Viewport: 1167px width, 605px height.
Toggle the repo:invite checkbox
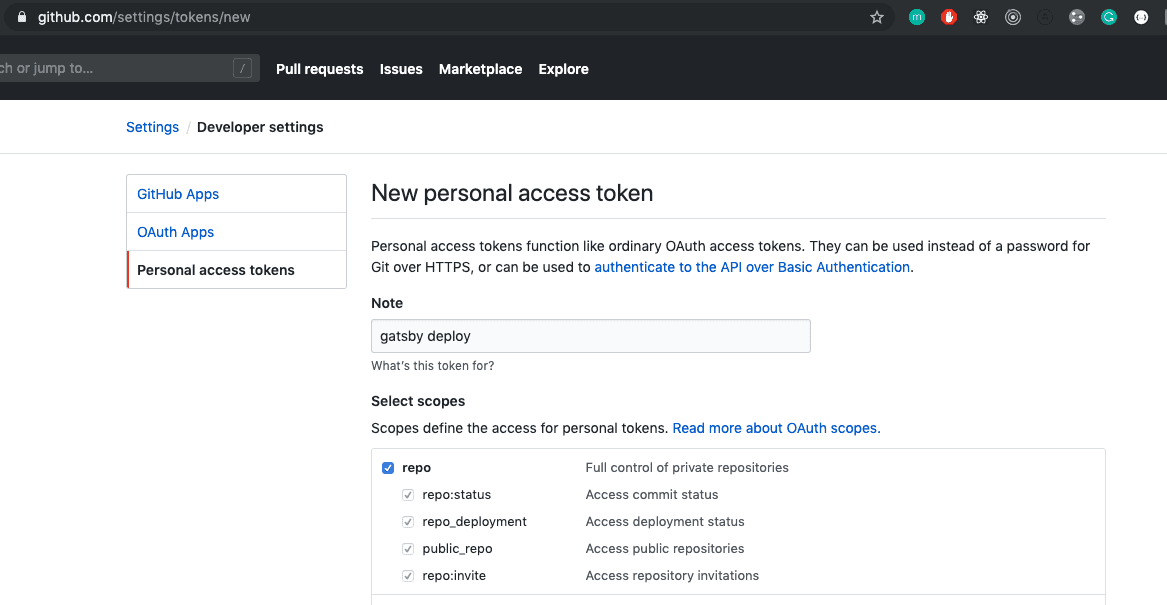[408, 576]
